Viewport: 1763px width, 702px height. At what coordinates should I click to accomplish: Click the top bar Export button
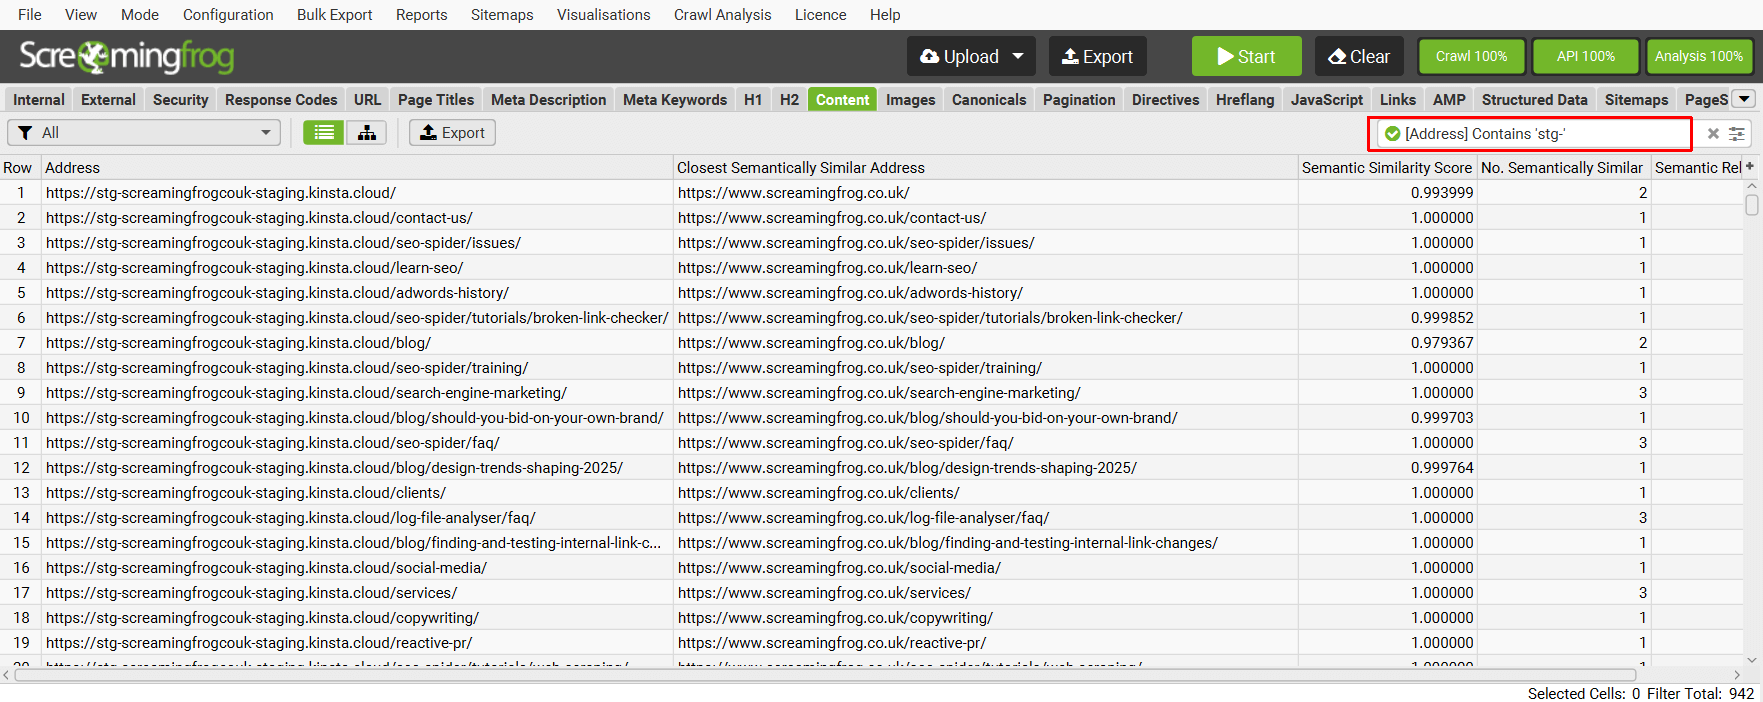click(1097, 56)
